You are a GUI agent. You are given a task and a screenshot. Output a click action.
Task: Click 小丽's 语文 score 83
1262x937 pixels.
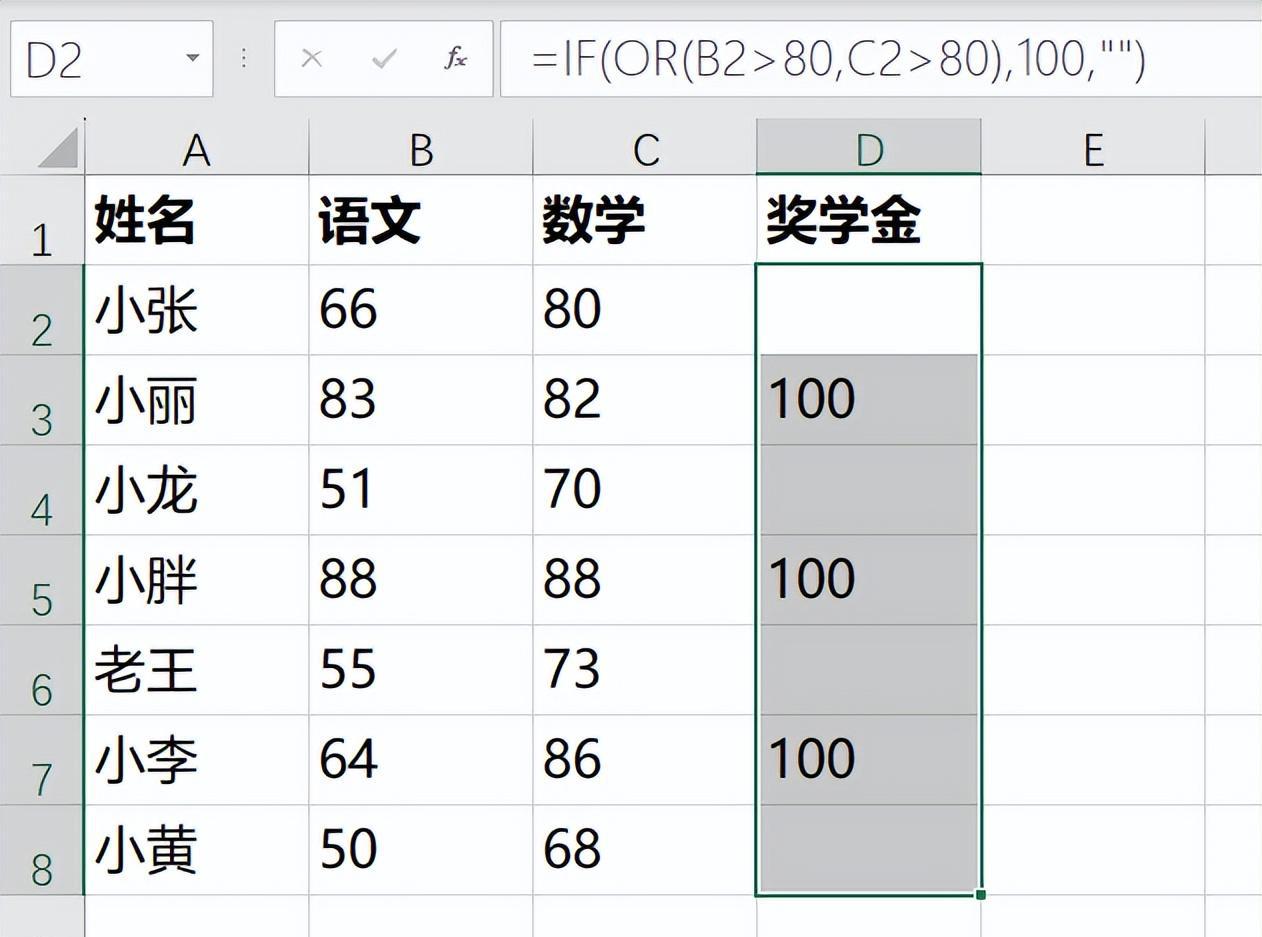pos(421,400)
